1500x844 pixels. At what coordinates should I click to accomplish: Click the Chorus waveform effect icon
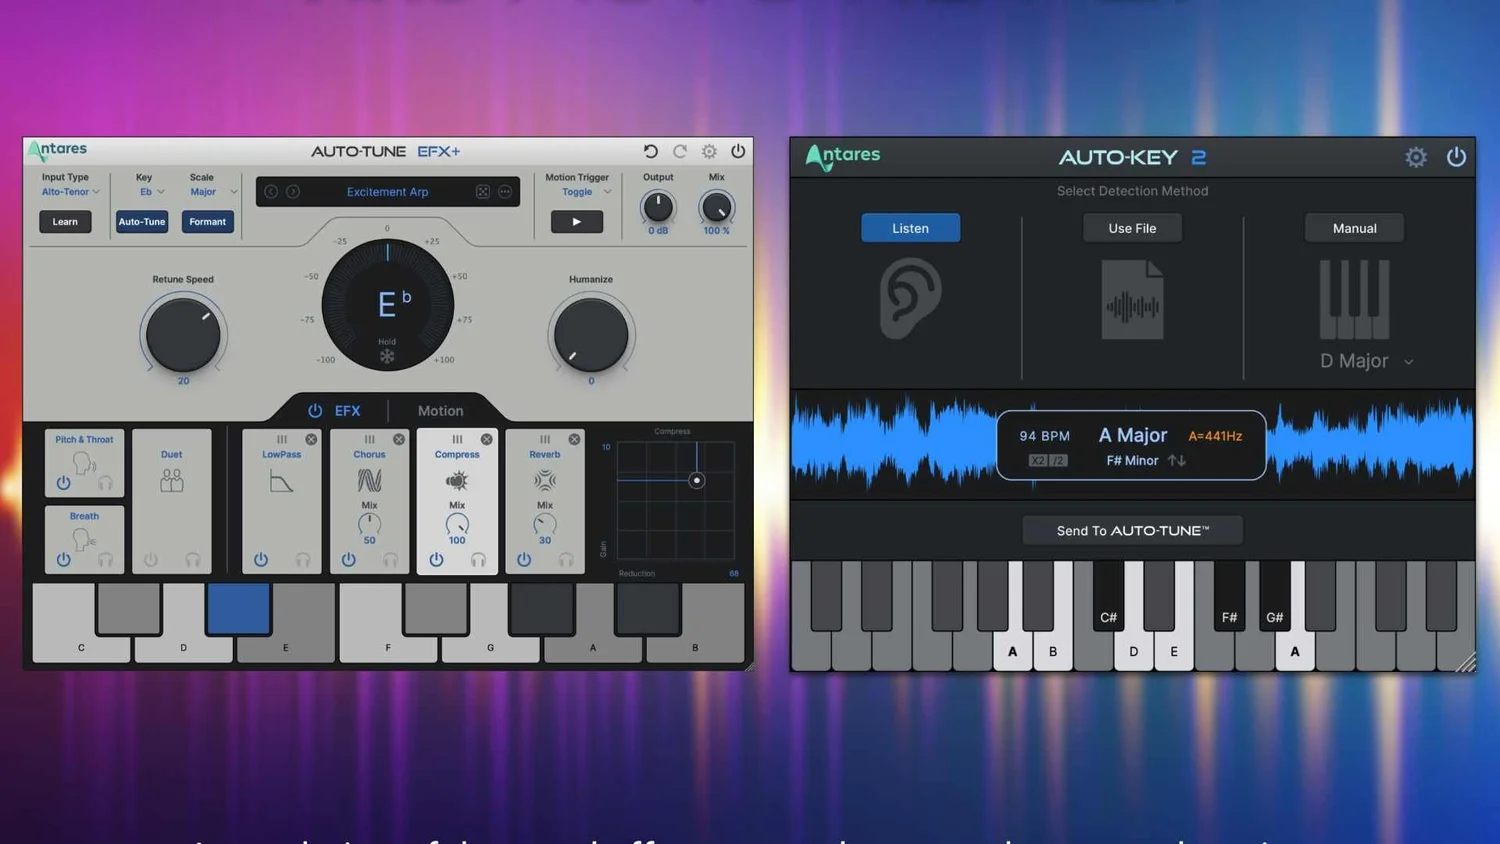coord(369,480)
